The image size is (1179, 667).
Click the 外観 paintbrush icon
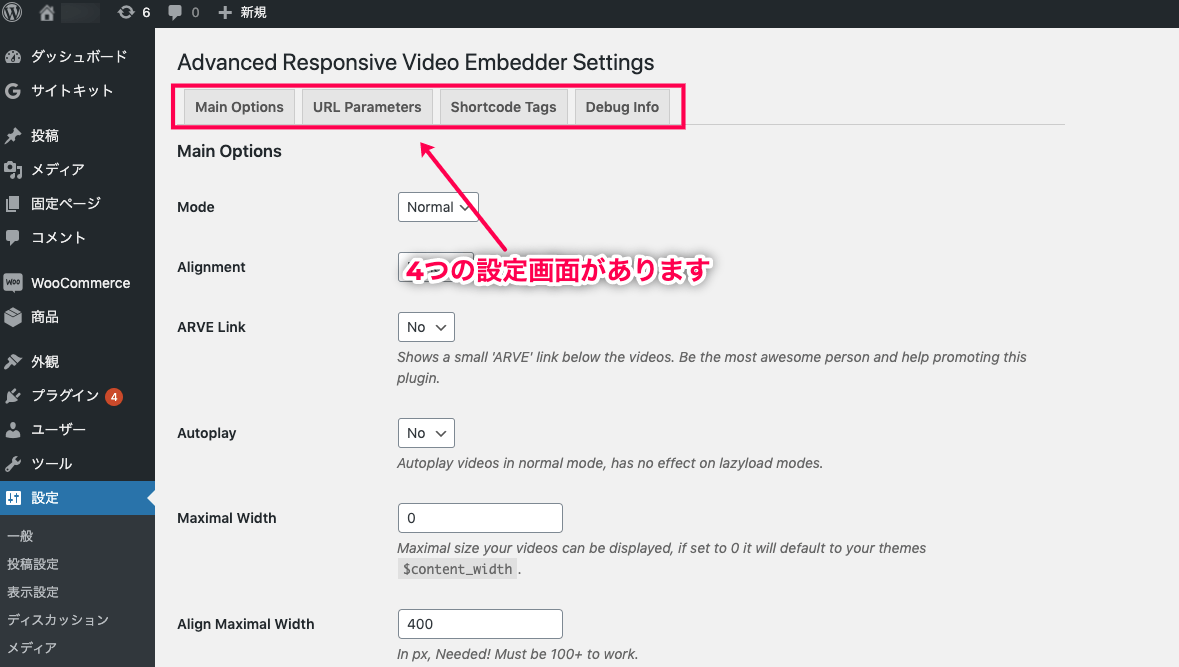(13, 362)
